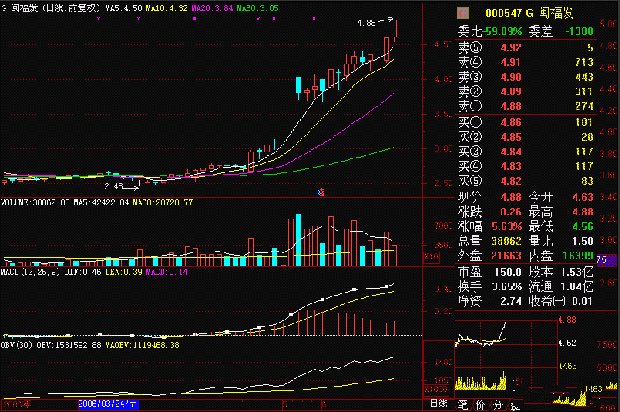Click the 买① row volume 101

click(x=584, y=122)
